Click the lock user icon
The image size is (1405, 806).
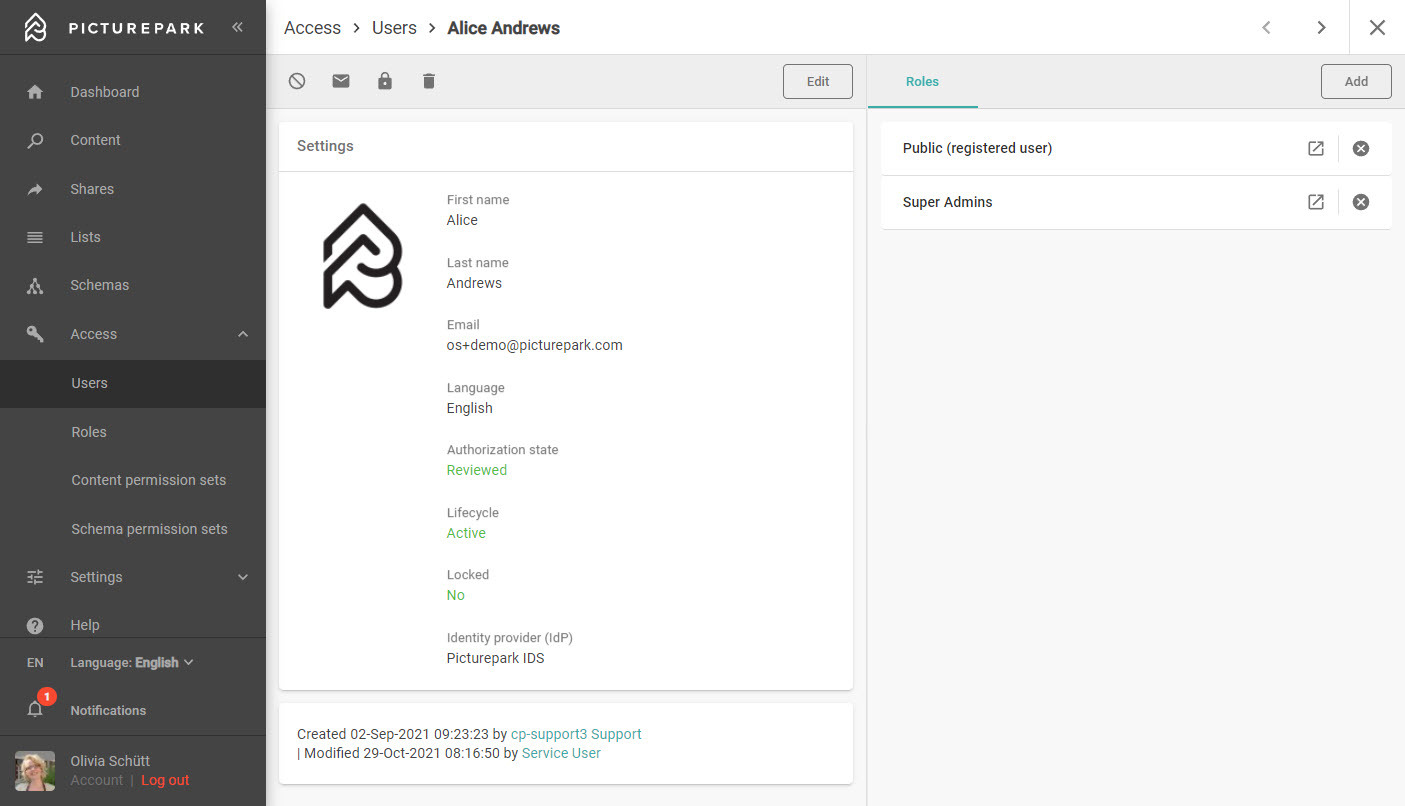point(385,81)
